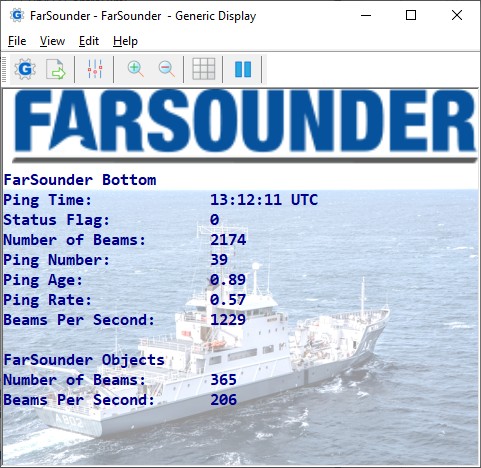Click the objects Number of Beams value '365'
Screen dimensions: 481x468
(223, 380)
